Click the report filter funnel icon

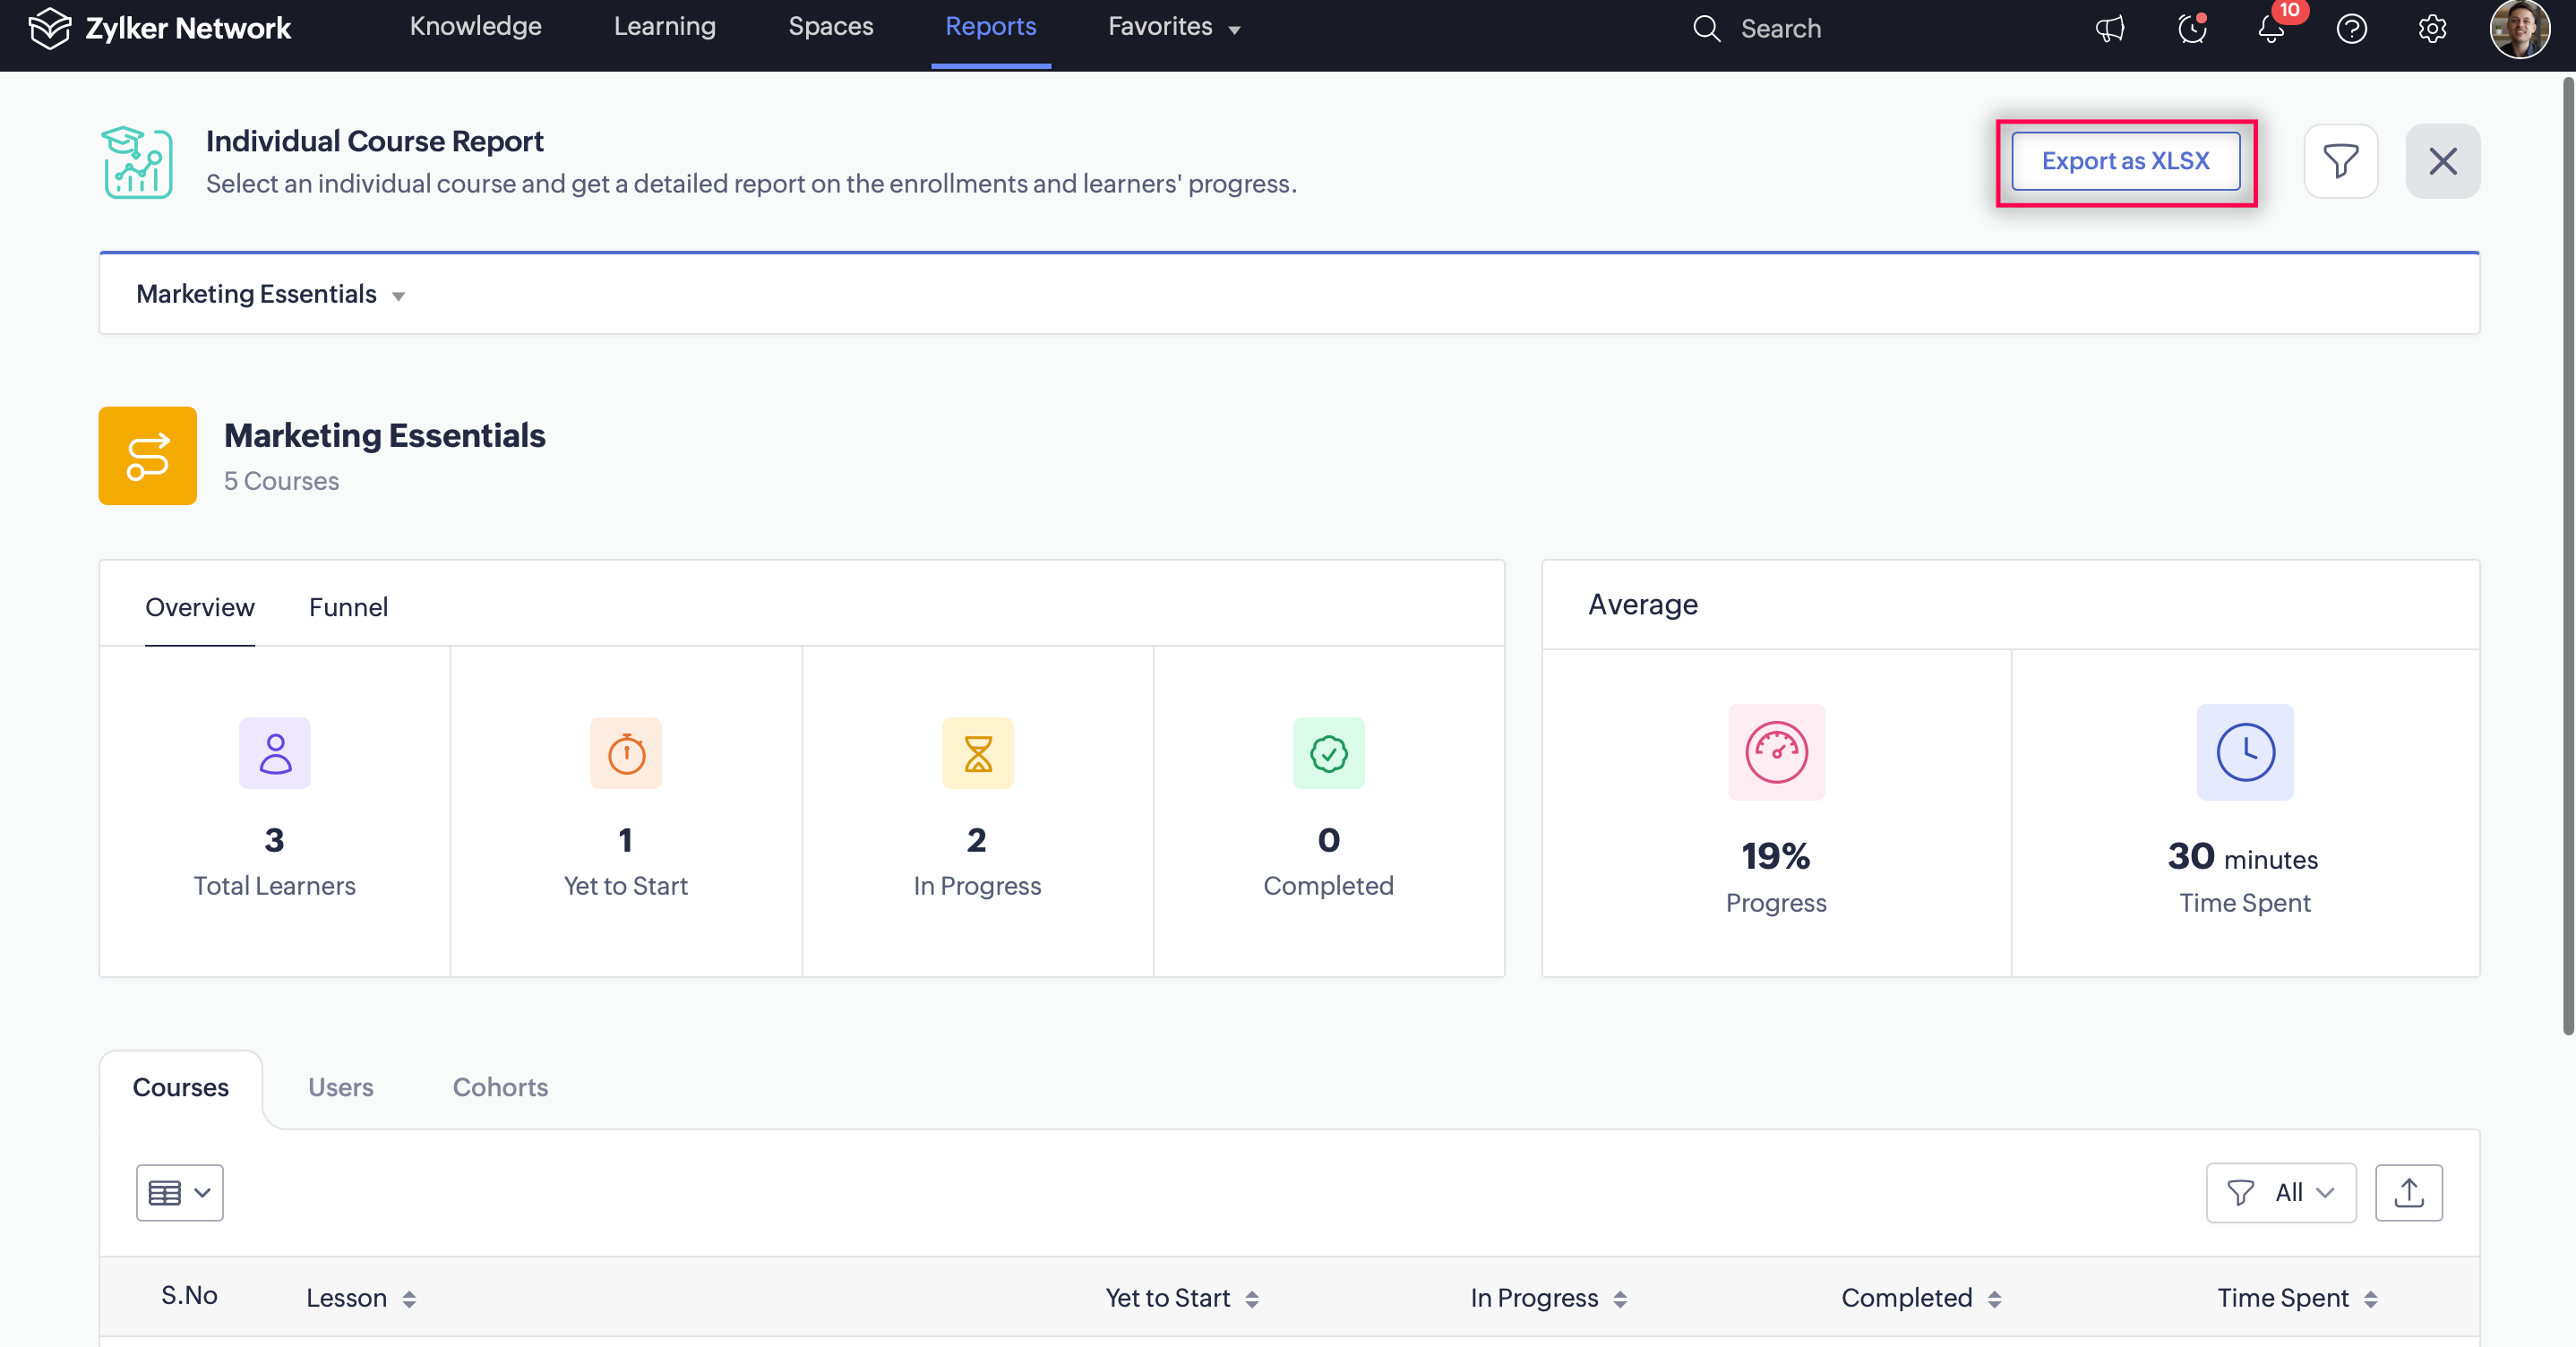coord(2340,161)
